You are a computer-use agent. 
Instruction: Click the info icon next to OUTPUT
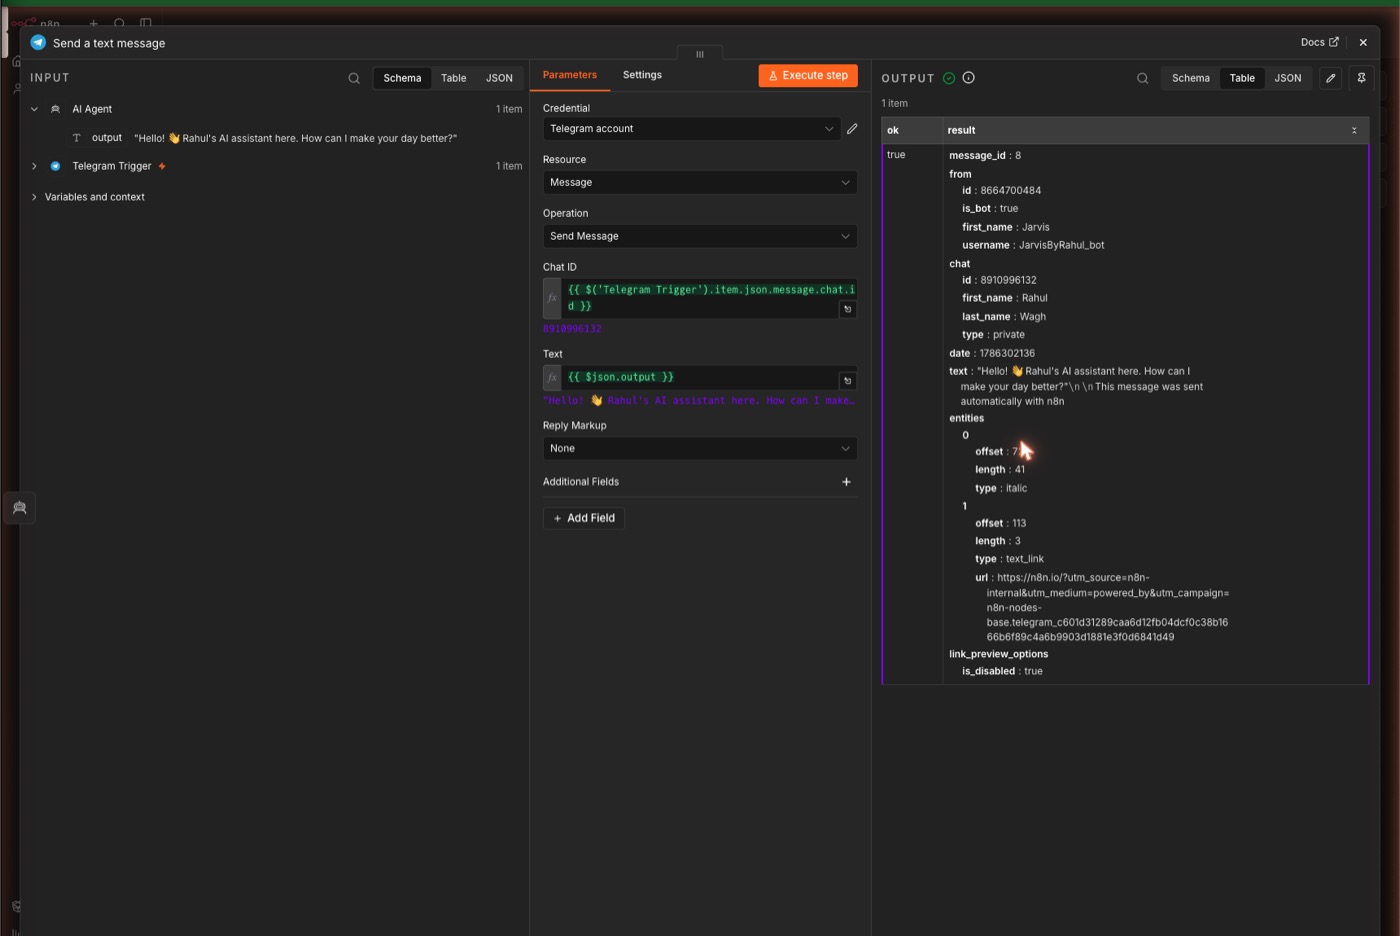tap(969, 78)
